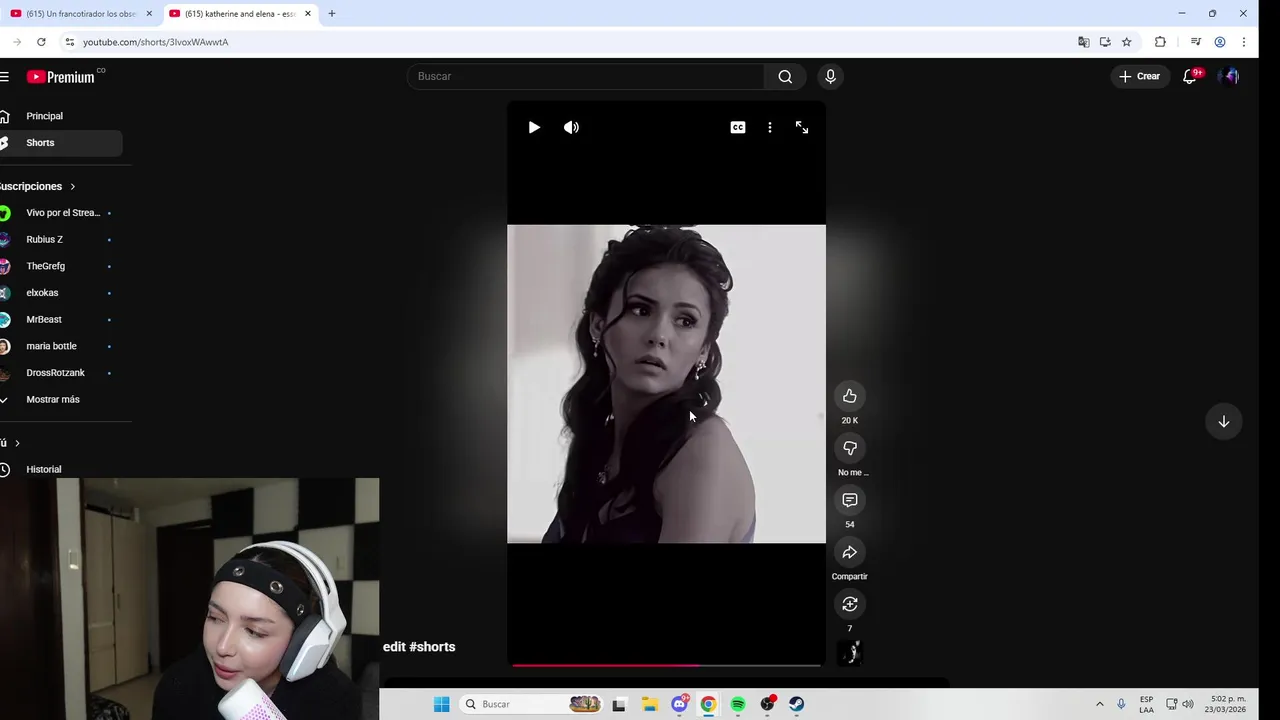Open TheGrefg channel
Viewport: 1280px width, 720px height.
[60, 266]
